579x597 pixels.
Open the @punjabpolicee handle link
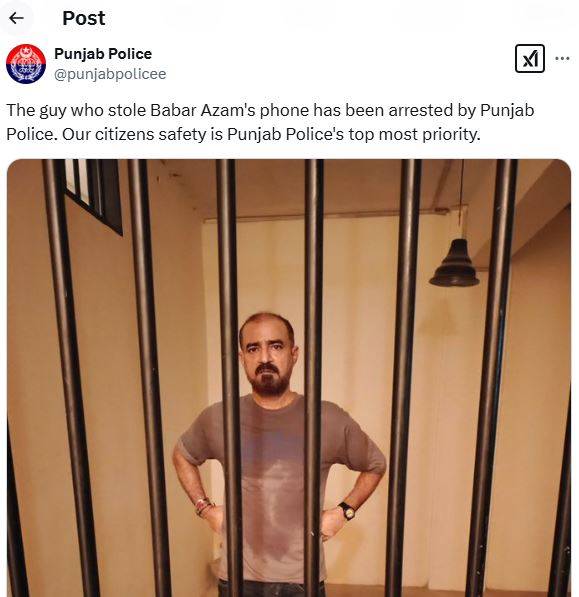coord(110,74)
